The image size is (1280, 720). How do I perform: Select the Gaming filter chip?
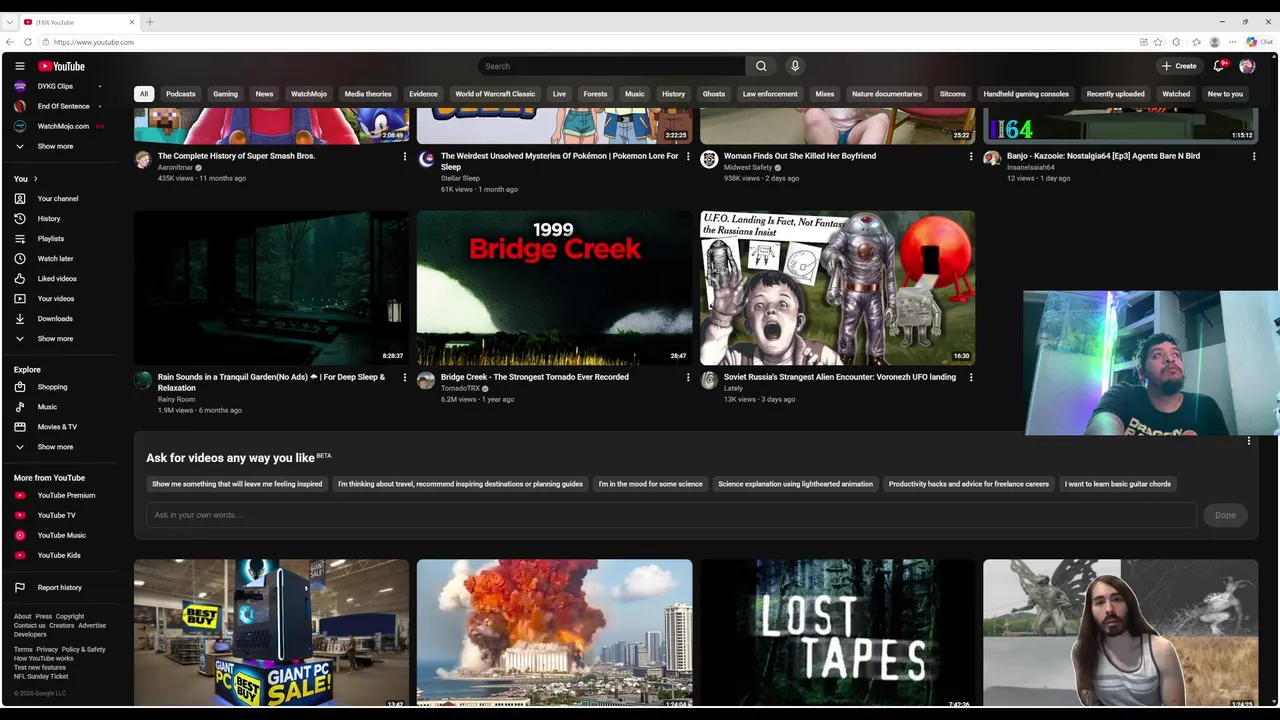click(225, 94)
